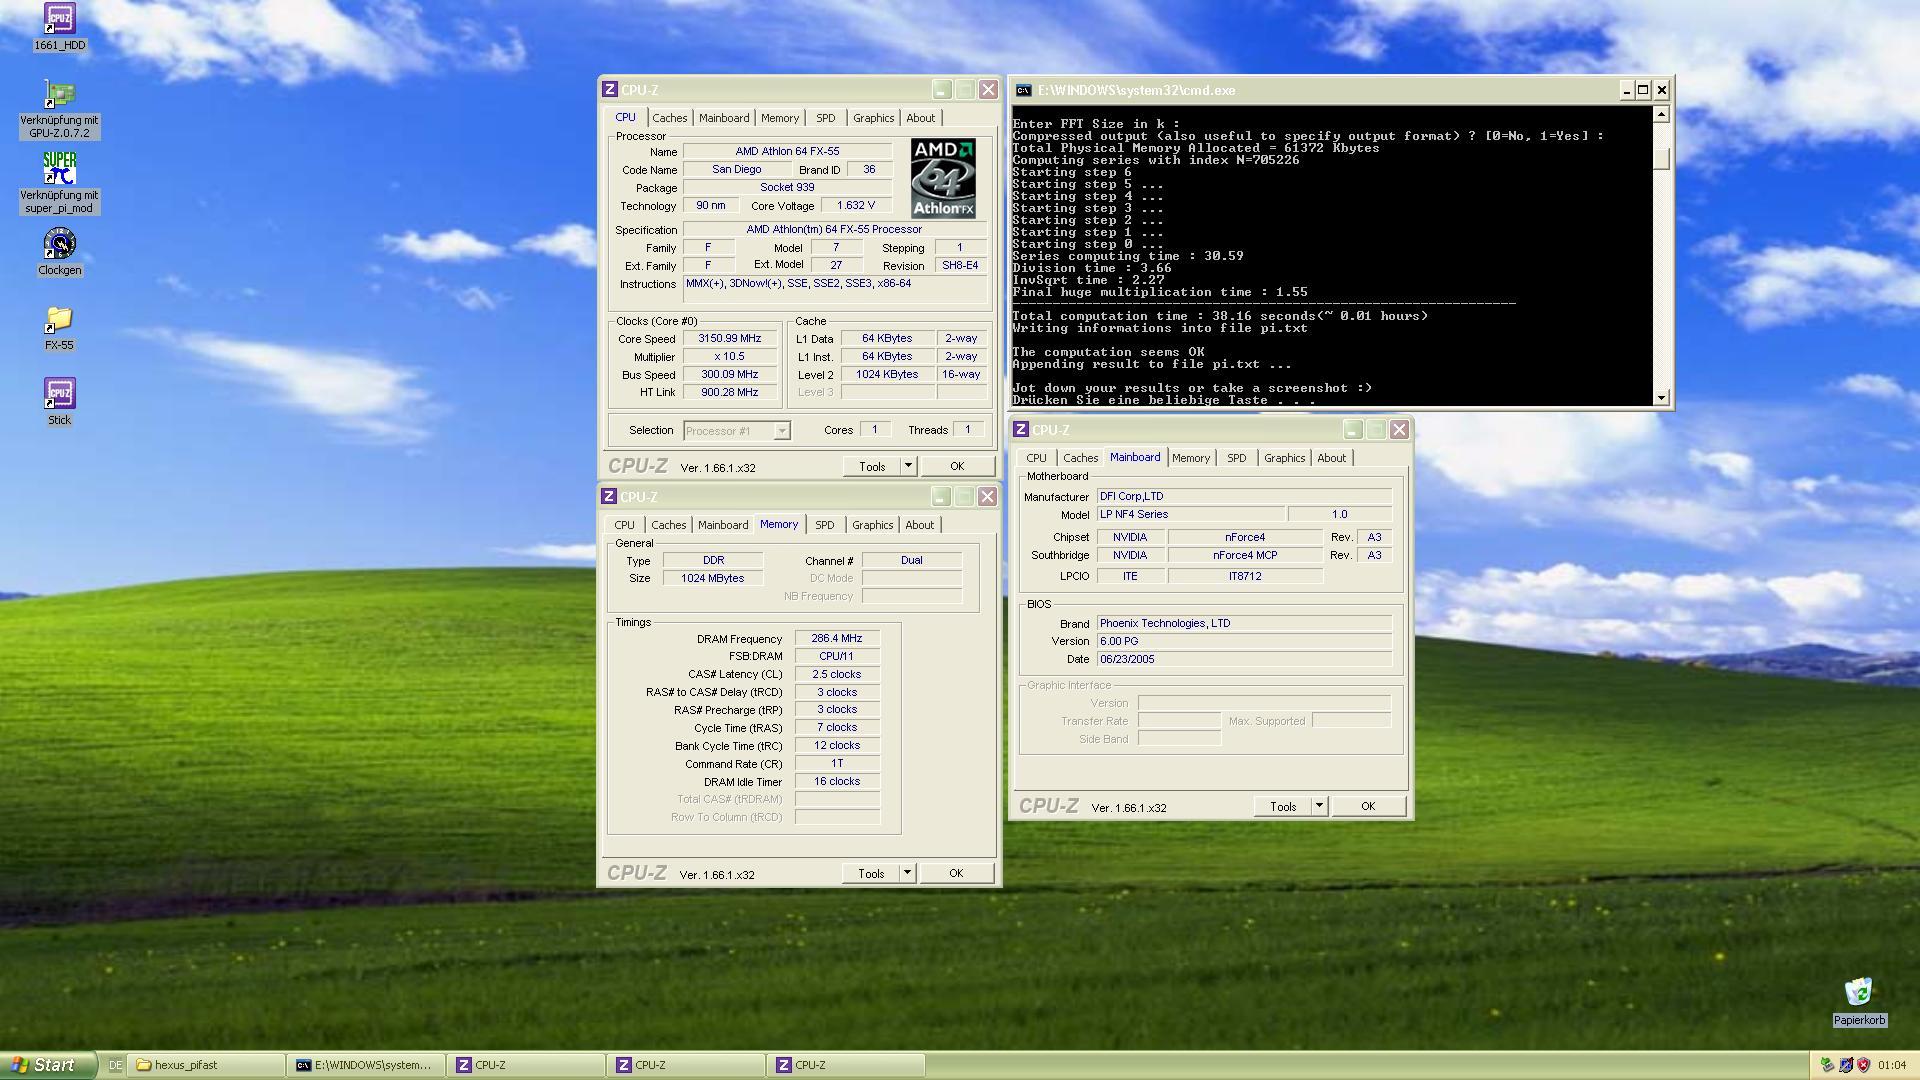Click the CPU-Z icon in the Mainboard window title

(1021, 430)
